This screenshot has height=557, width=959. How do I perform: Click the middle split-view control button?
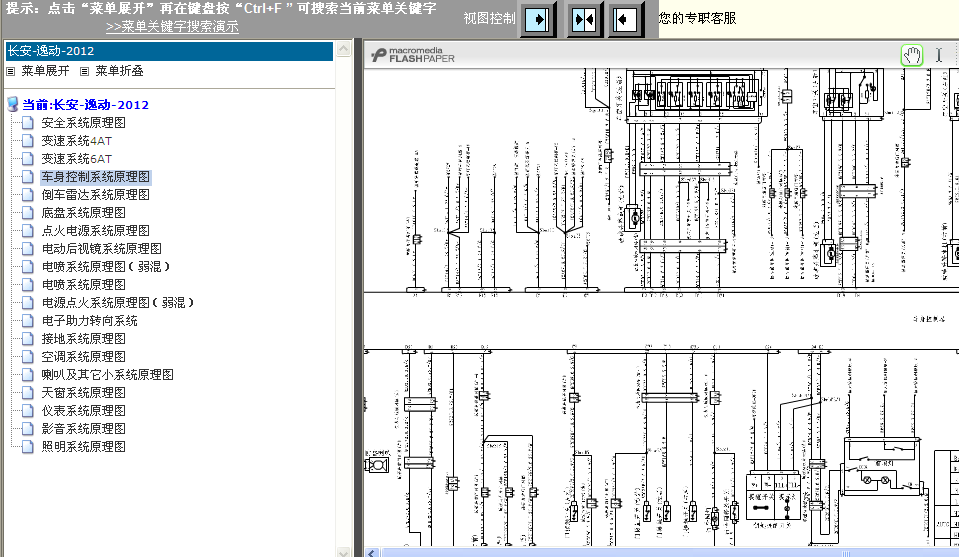(585, 19)
